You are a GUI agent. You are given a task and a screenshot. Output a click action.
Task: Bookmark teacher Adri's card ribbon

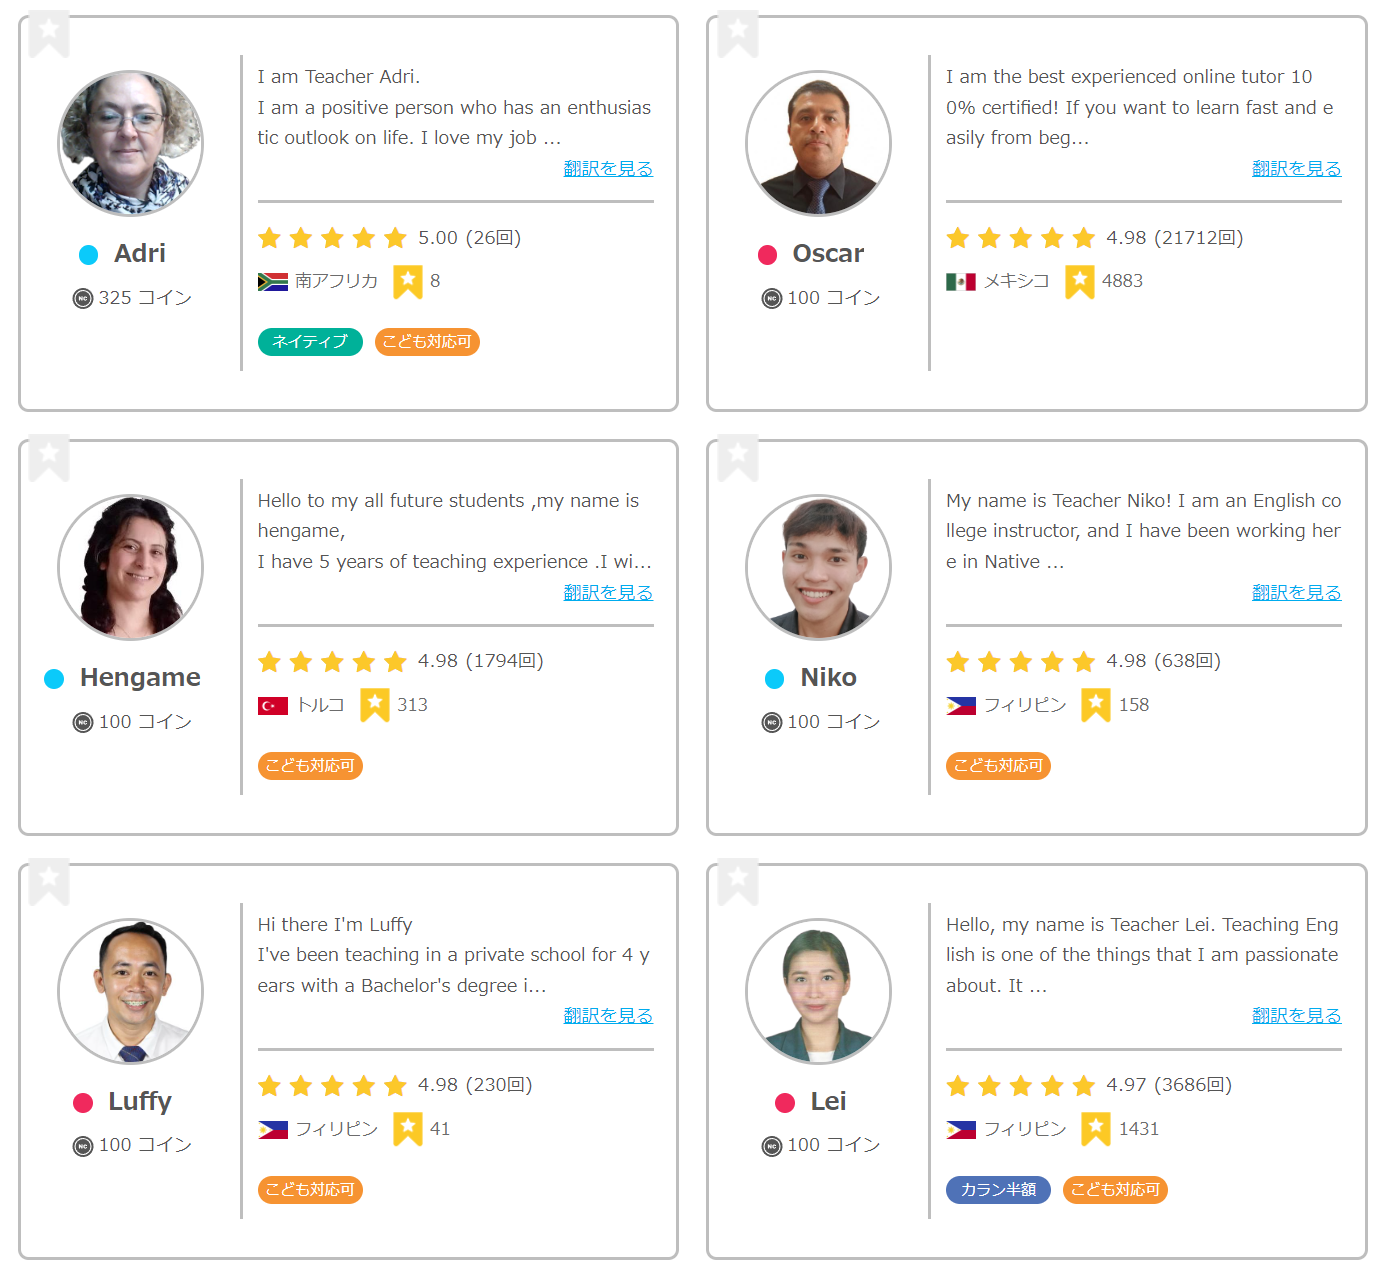[49, 32]
